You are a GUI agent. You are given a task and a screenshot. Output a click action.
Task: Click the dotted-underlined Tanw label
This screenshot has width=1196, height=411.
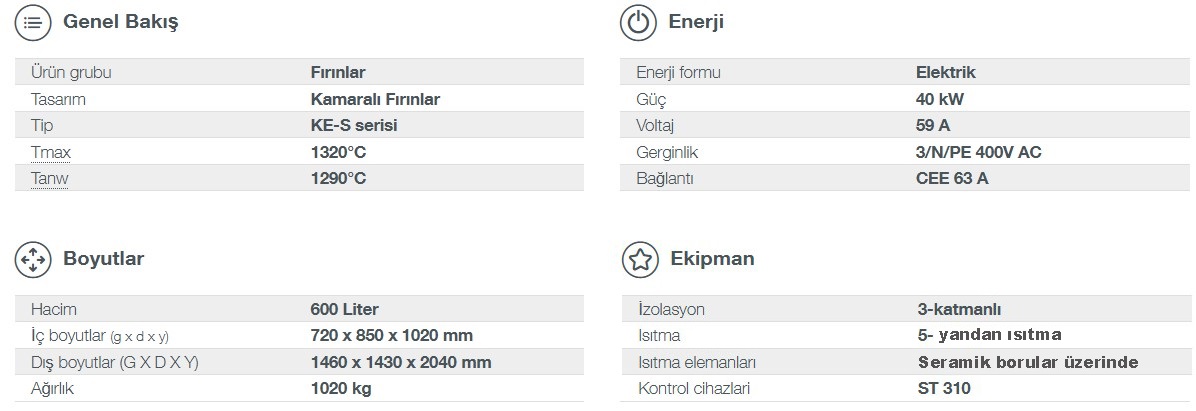(x=50, y=179)
